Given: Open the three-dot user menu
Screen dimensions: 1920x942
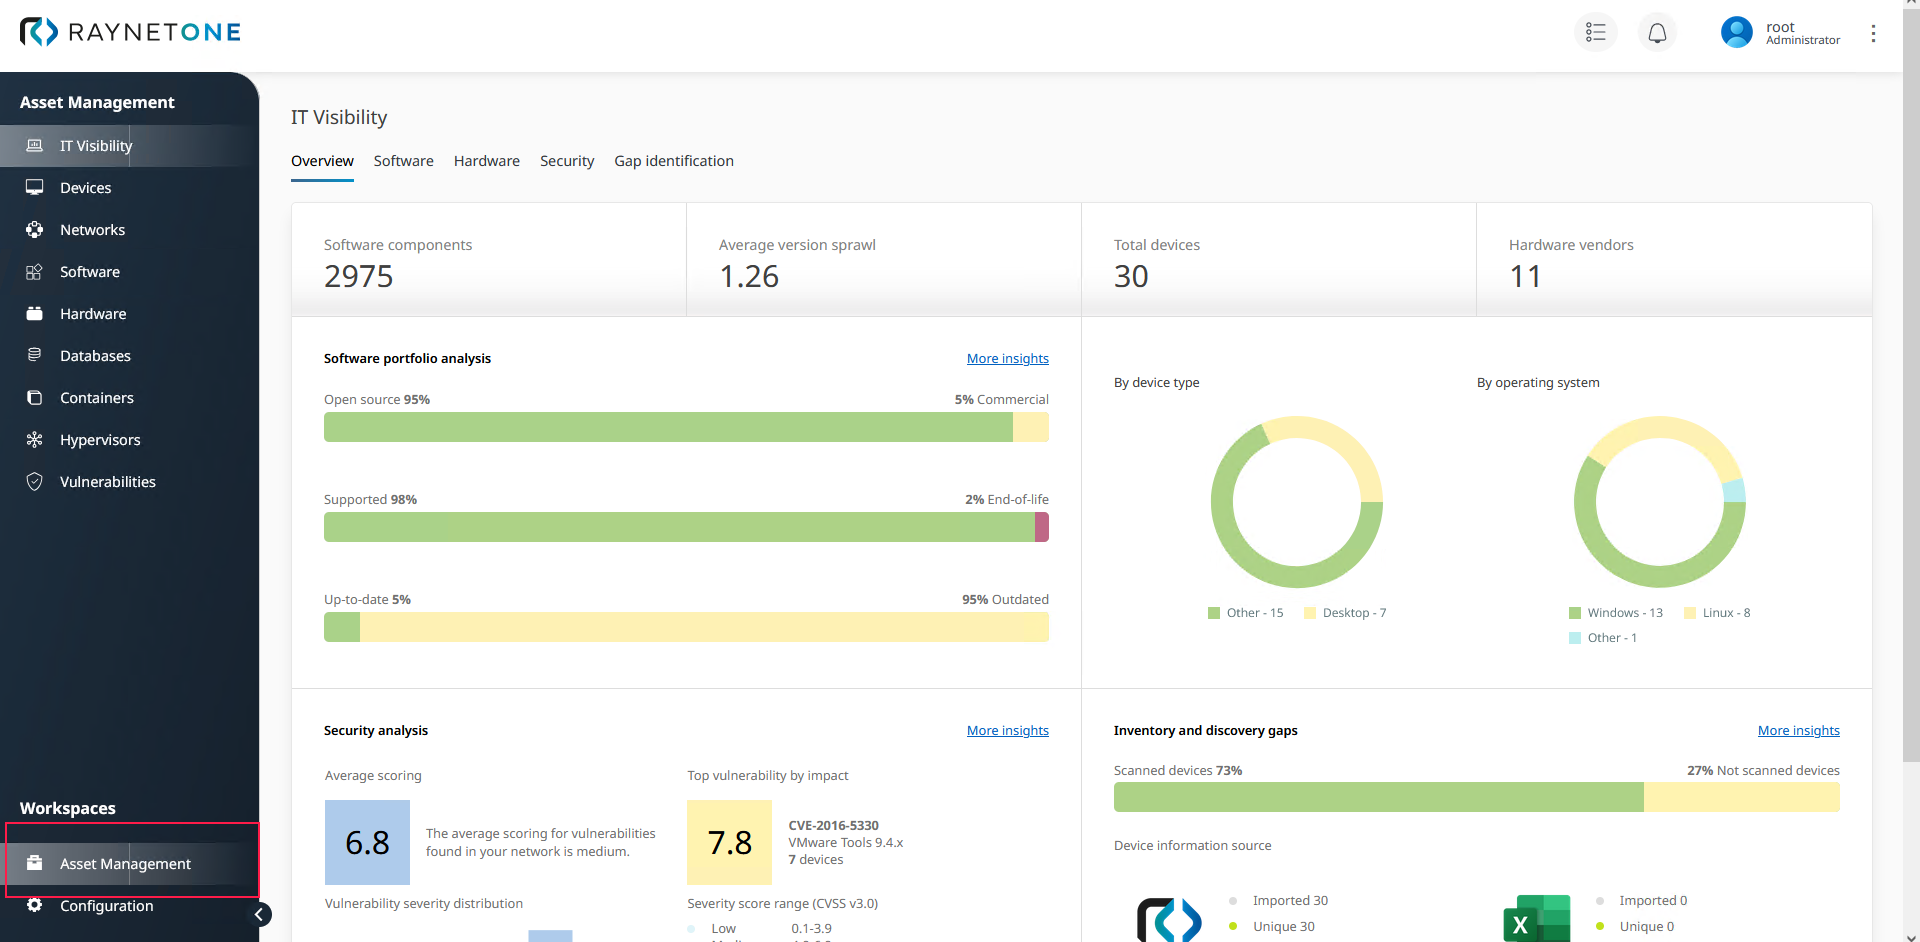Looking at the screenshot, I should tap(1873, 34).
